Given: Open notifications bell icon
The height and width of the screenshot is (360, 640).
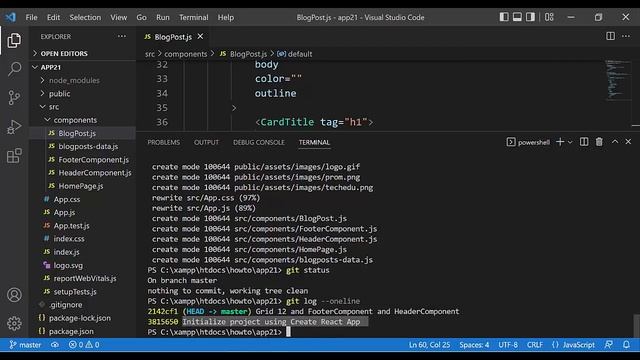Looking at the screenshot, I should pos(627,345).
